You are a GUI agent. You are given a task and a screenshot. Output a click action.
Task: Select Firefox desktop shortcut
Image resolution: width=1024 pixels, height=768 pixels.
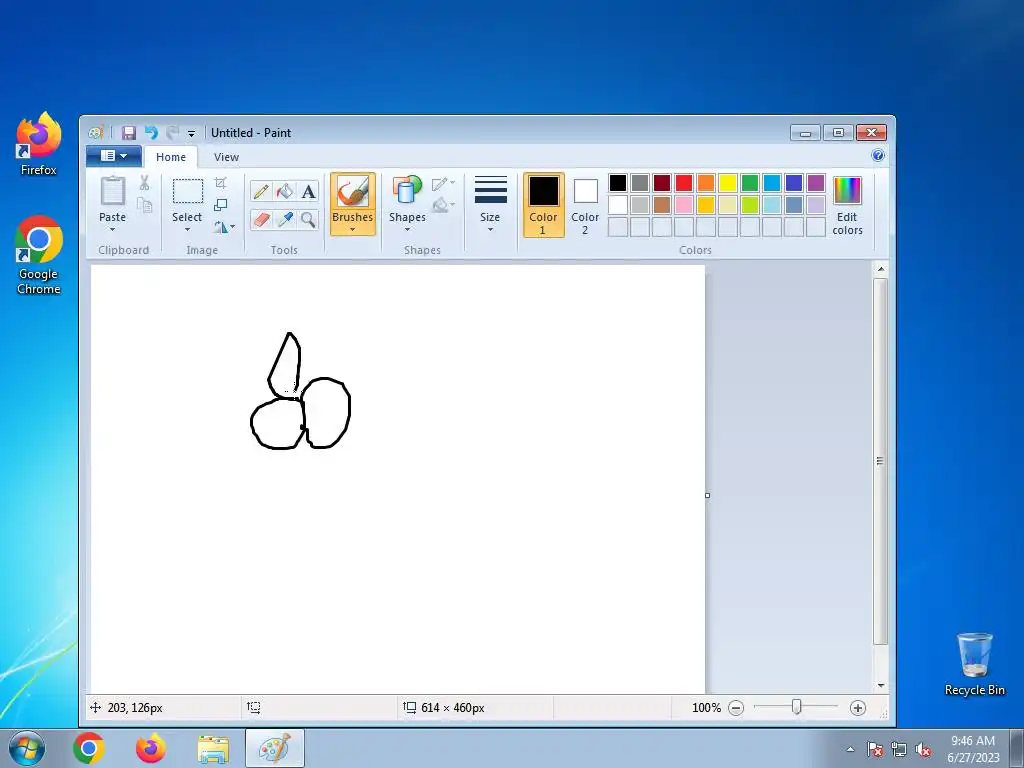pyautogui.click(x=39, y=144)
